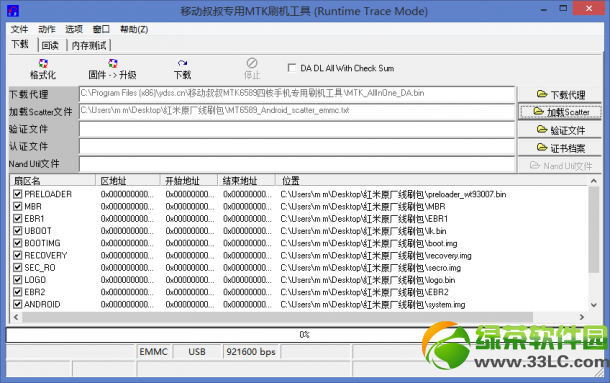Select the recovery.img location path
Image resolution: width=610 pixels, height=383 pixels.
point(376,255)
